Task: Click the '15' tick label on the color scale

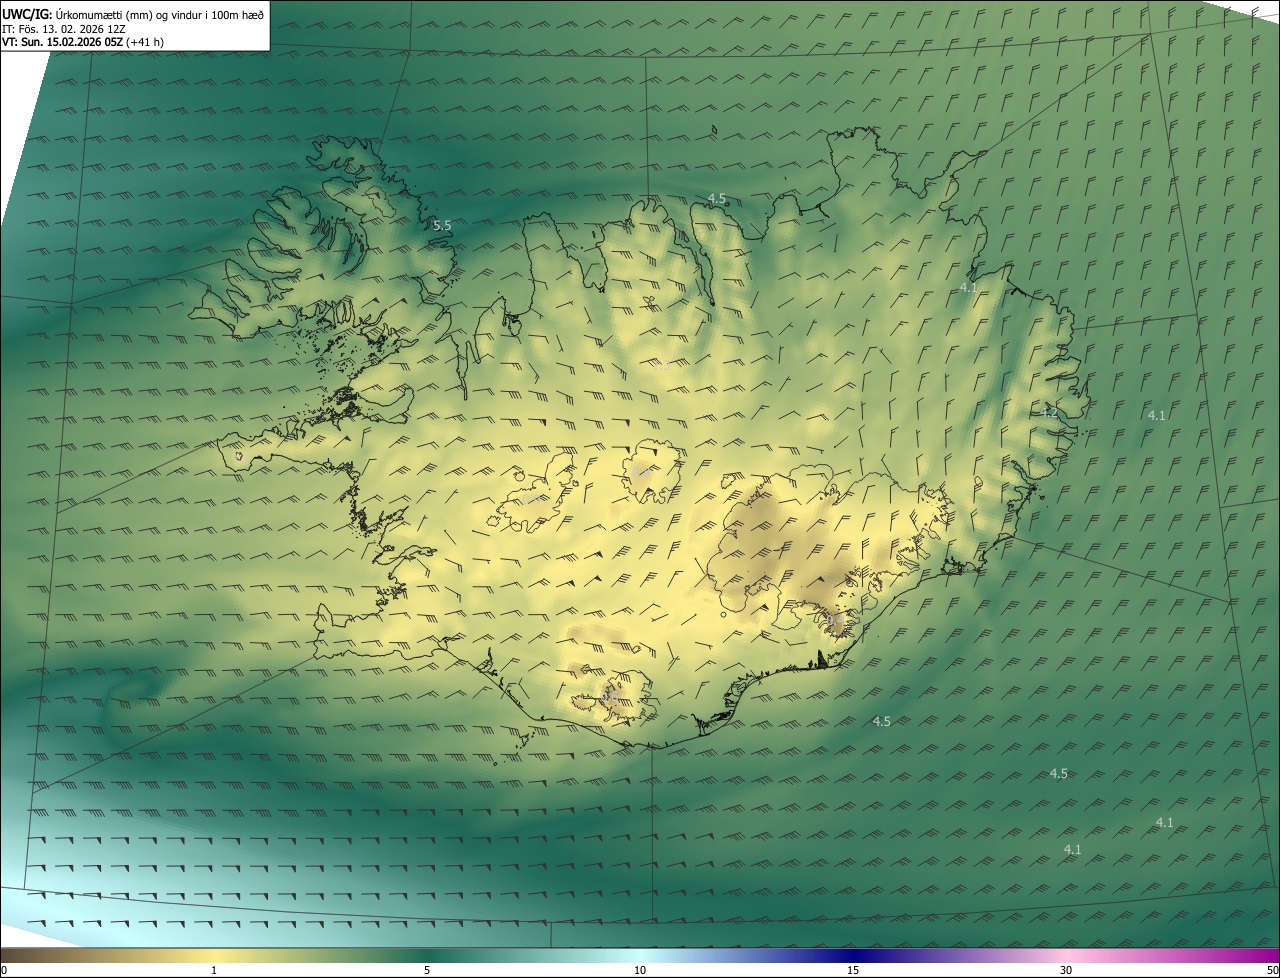Action: pos(853,970)
